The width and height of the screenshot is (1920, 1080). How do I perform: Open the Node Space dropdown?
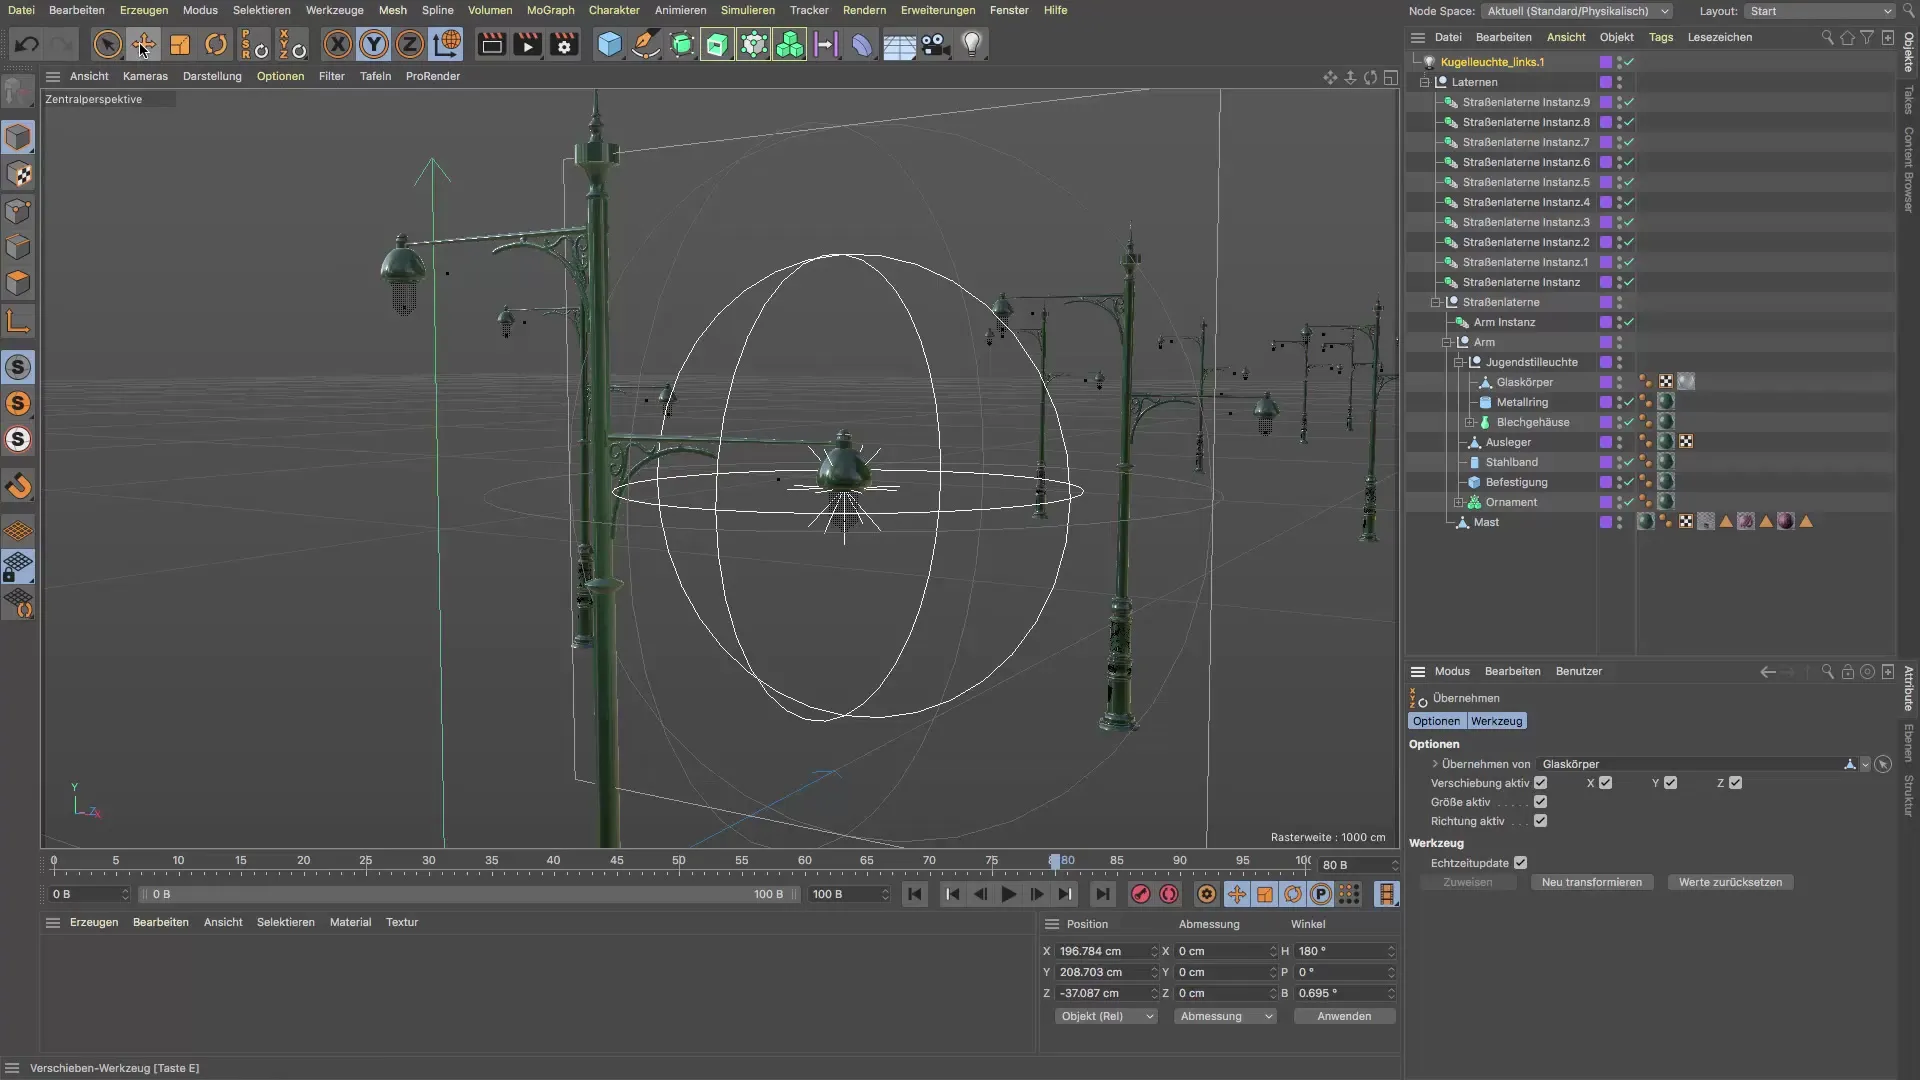[1577, 11]
